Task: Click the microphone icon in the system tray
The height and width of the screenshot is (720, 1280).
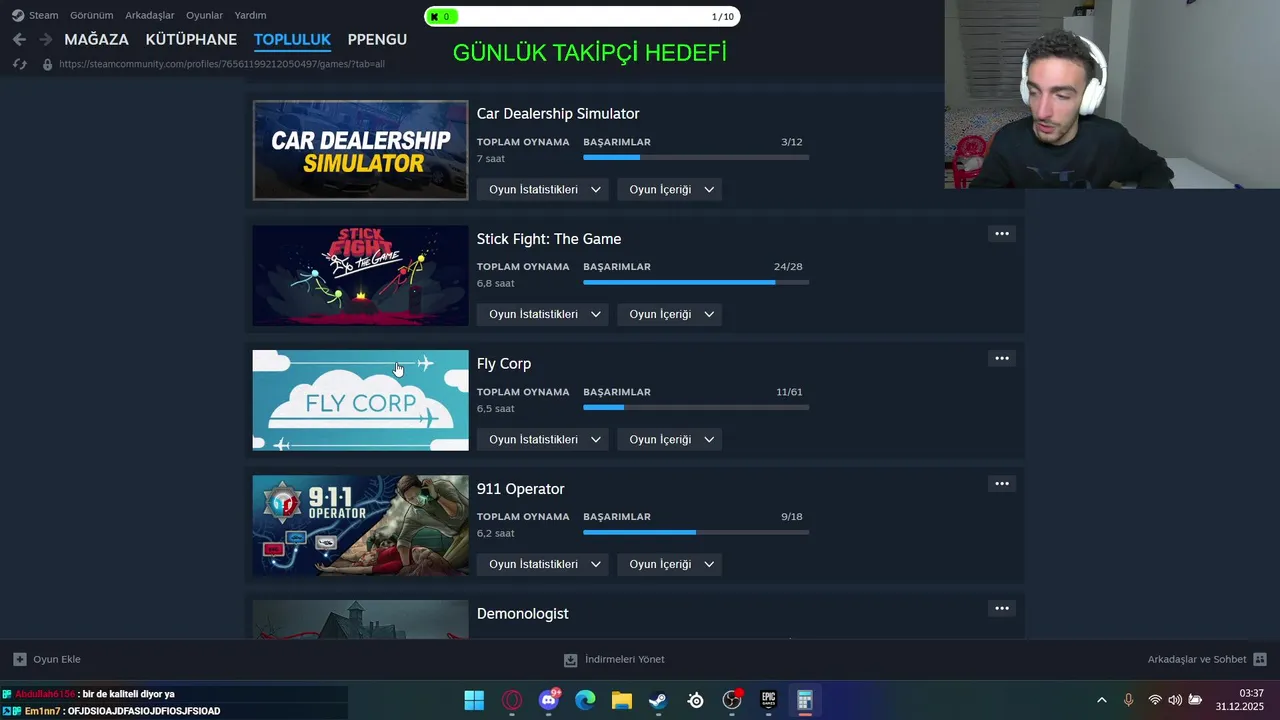Action: point(1128,700)
